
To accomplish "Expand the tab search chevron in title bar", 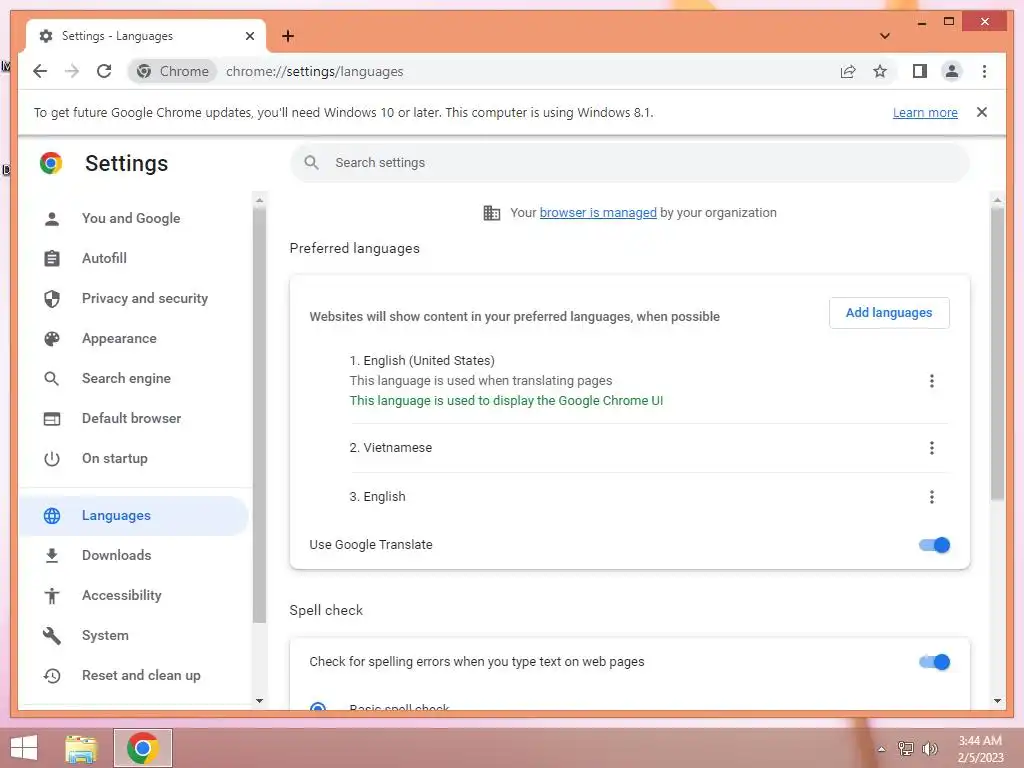I will pyautogui.click(x=885, y=36).
